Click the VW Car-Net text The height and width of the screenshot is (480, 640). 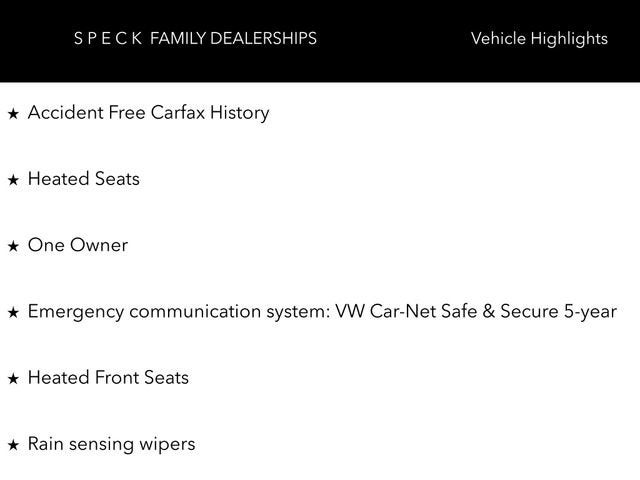click(380, 311)
